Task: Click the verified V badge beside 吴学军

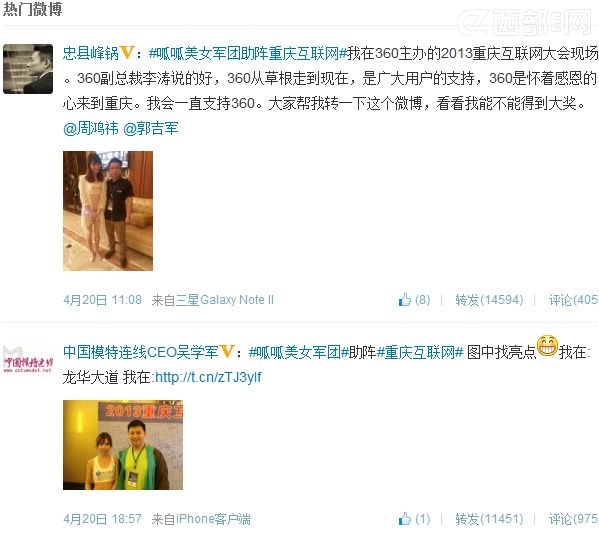Action: click(x=227, y=351)
